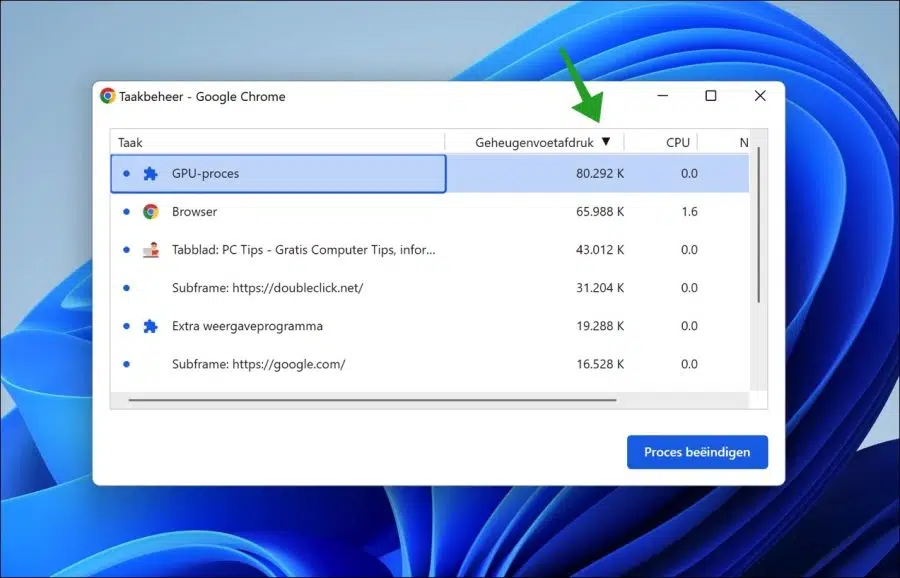Screen dimensions: 900x578
Task: Maximize the Taakbeheer window
Action: click(x=711, y=96)
